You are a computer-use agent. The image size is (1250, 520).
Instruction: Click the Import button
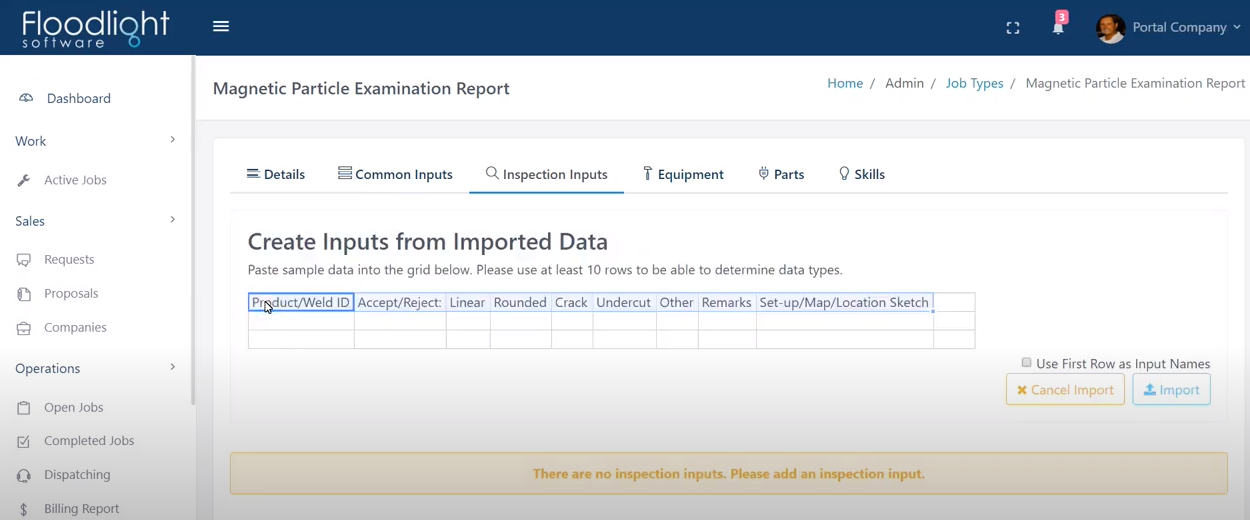coord(1171,390)
